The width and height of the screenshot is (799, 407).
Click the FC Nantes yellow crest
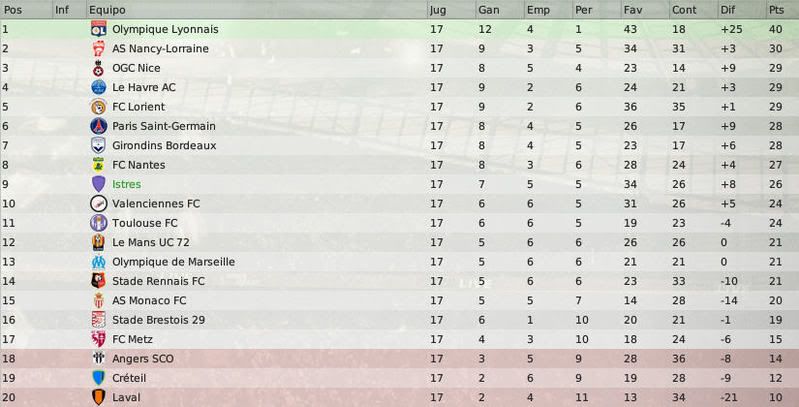coord(98,165)
